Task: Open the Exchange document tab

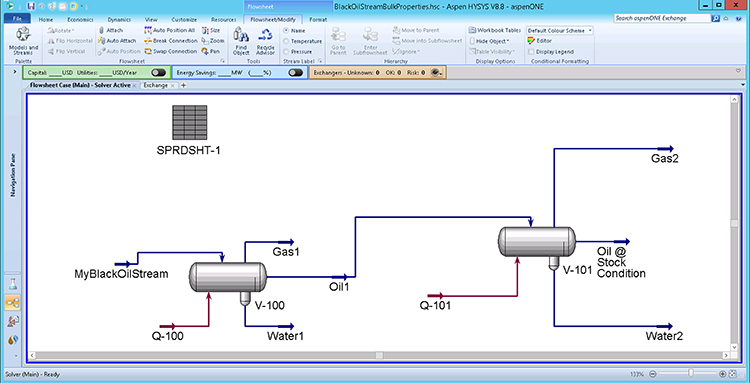Action: tap(155, 85)
